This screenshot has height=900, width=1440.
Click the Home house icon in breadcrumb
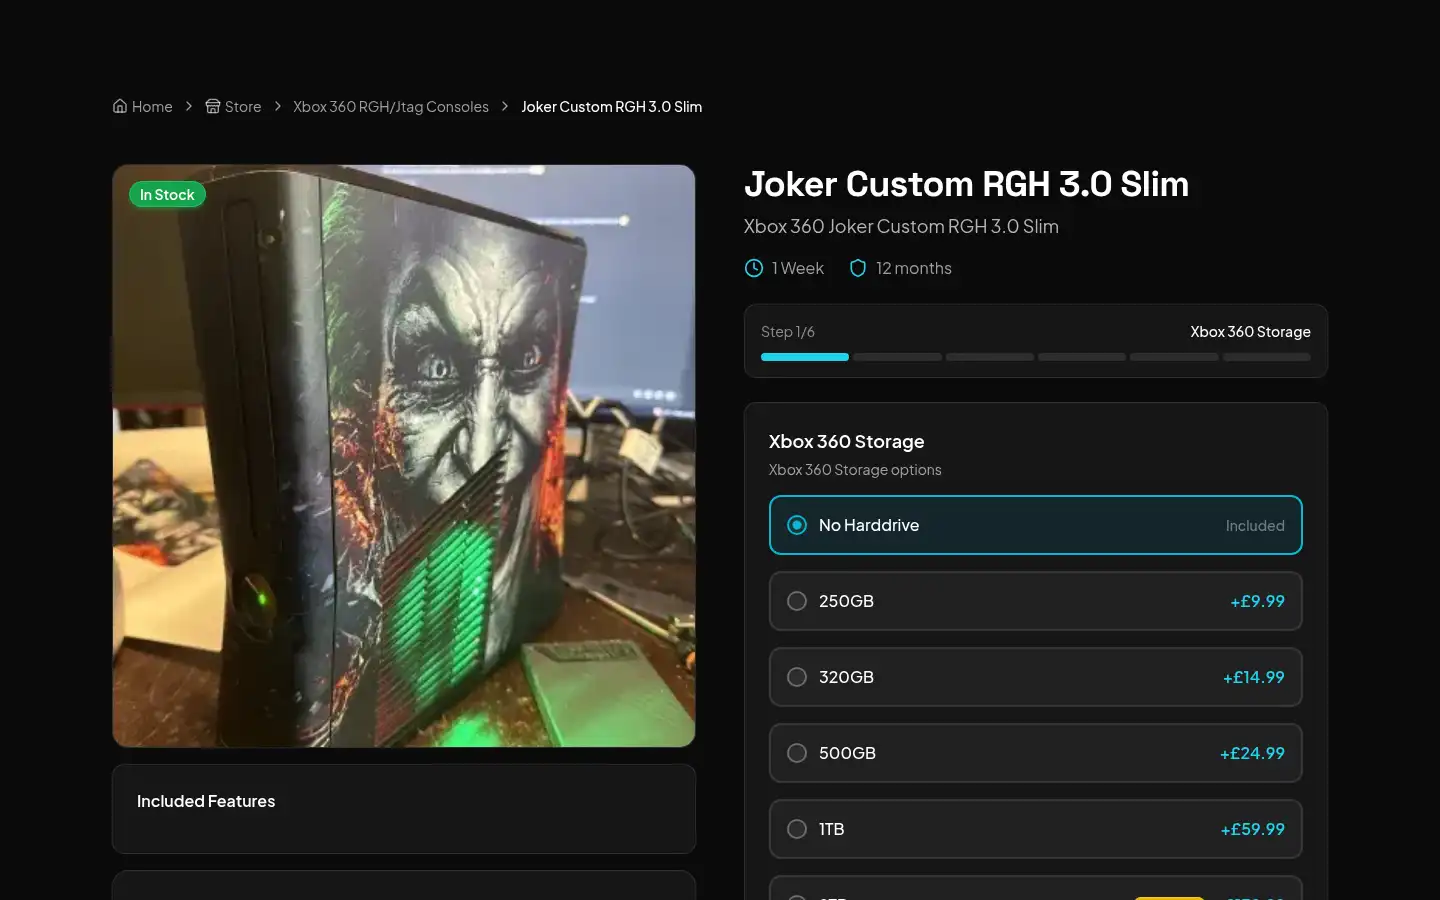pyautogui.click(x=120, y=106)
